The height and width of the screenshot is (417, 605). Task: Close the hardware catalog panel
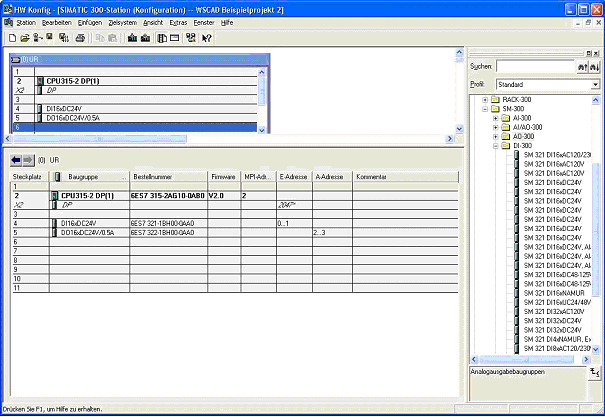596,53
